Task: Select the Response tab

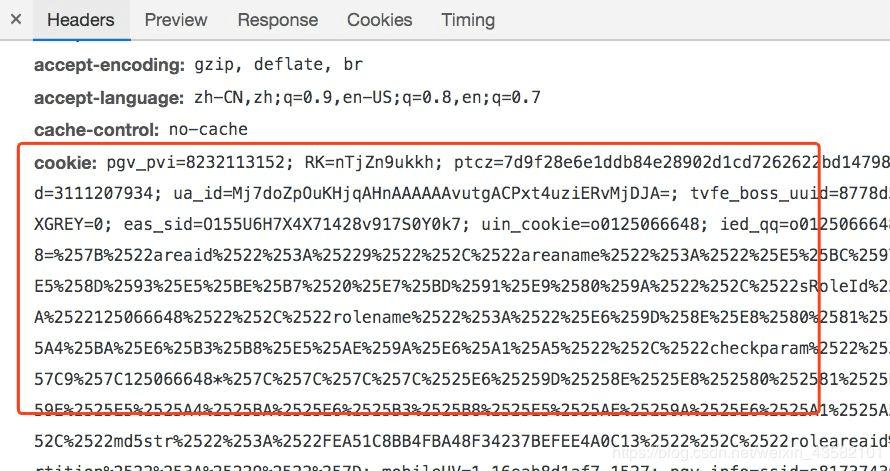Action: [x=277, y=19]
